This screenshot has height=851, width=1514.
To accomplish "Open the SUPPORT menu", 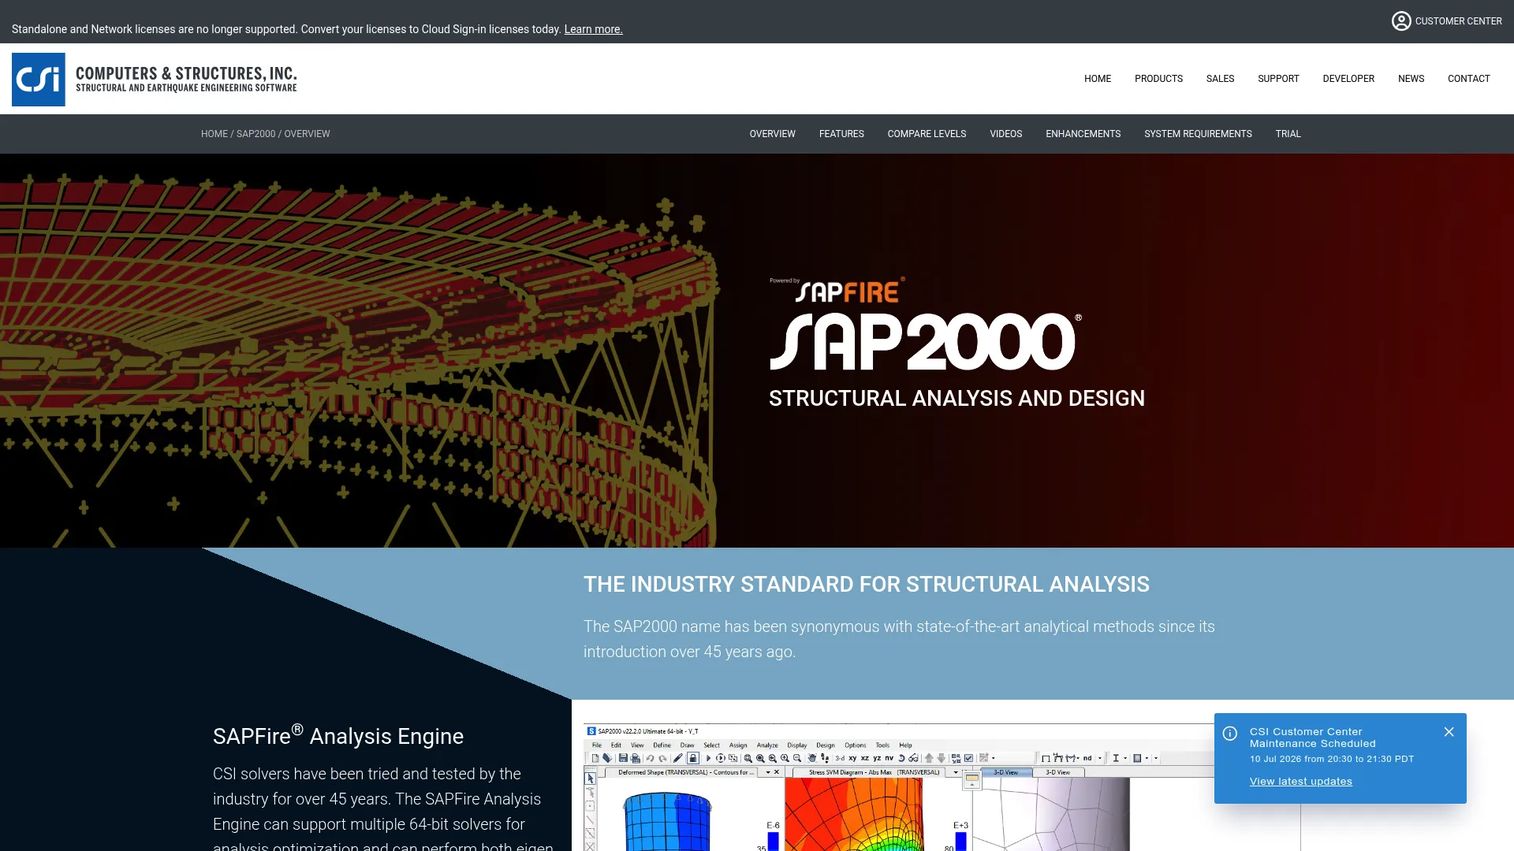I will 1278,79.
